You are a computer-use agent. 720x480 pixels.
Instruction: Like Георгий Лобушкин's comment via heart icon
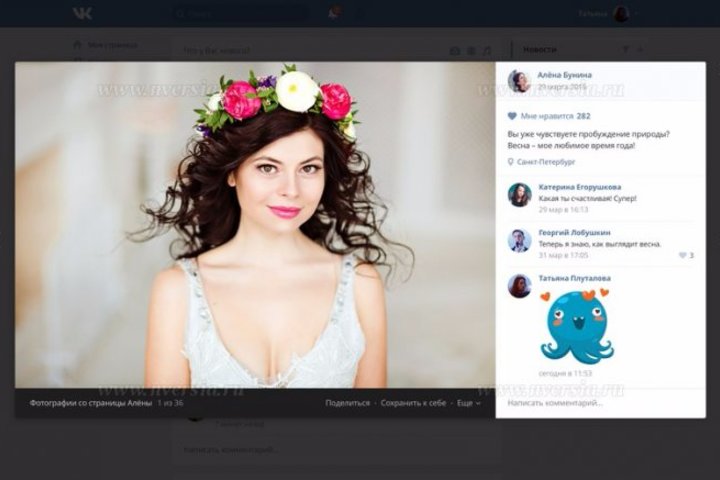click(683, 255)
